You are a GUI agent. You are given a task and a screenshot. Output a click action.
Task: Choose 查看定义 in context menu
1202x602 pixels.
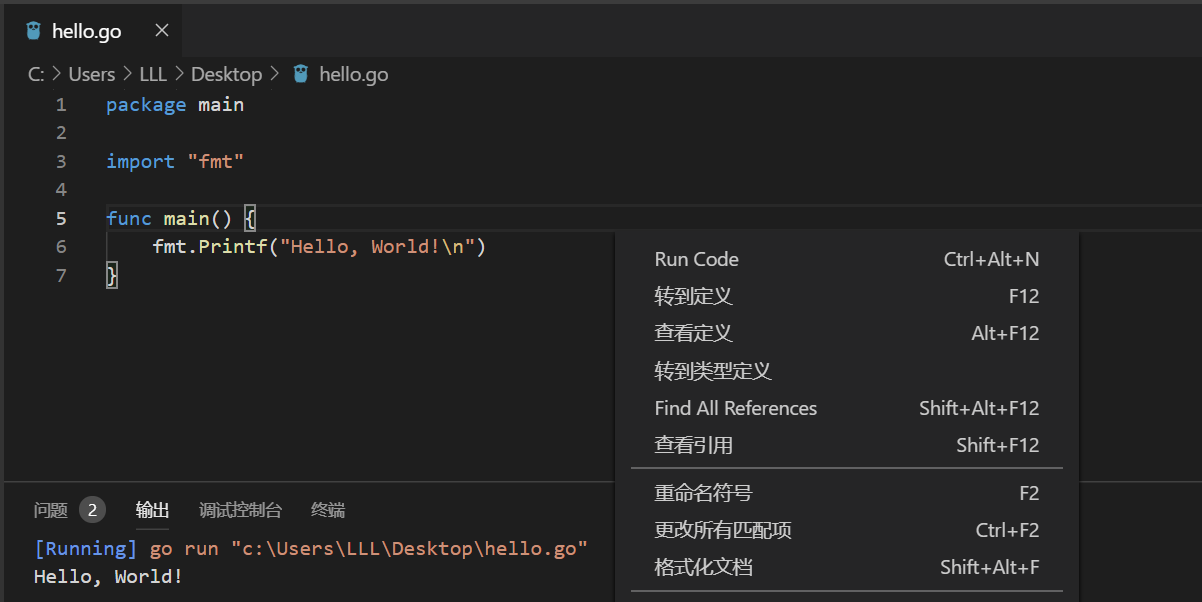pos(847,333)
